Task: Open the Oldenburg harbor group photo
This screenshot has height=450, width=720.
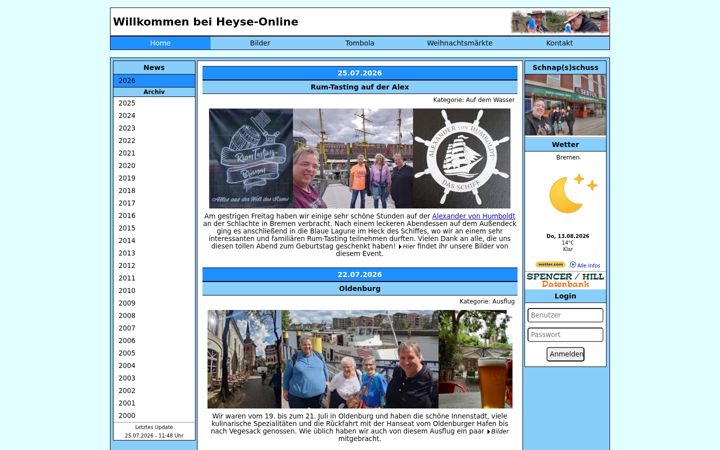Action: pos(360,359)
